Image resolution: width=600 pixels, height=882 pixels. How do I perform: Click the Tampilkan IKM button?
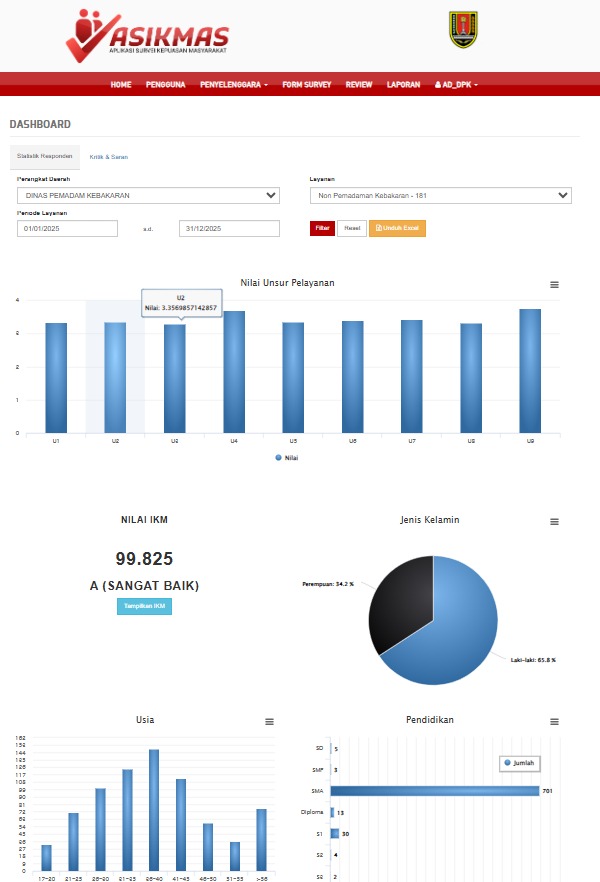pyautogui.click(x=145, y=606)
